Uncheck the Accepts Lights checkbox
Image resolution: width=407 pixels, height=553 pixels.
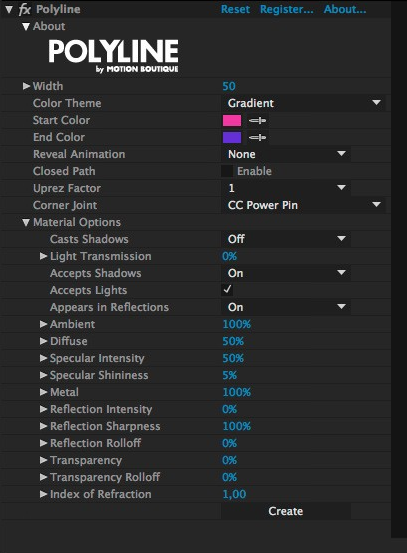click(x=227, y=290)
